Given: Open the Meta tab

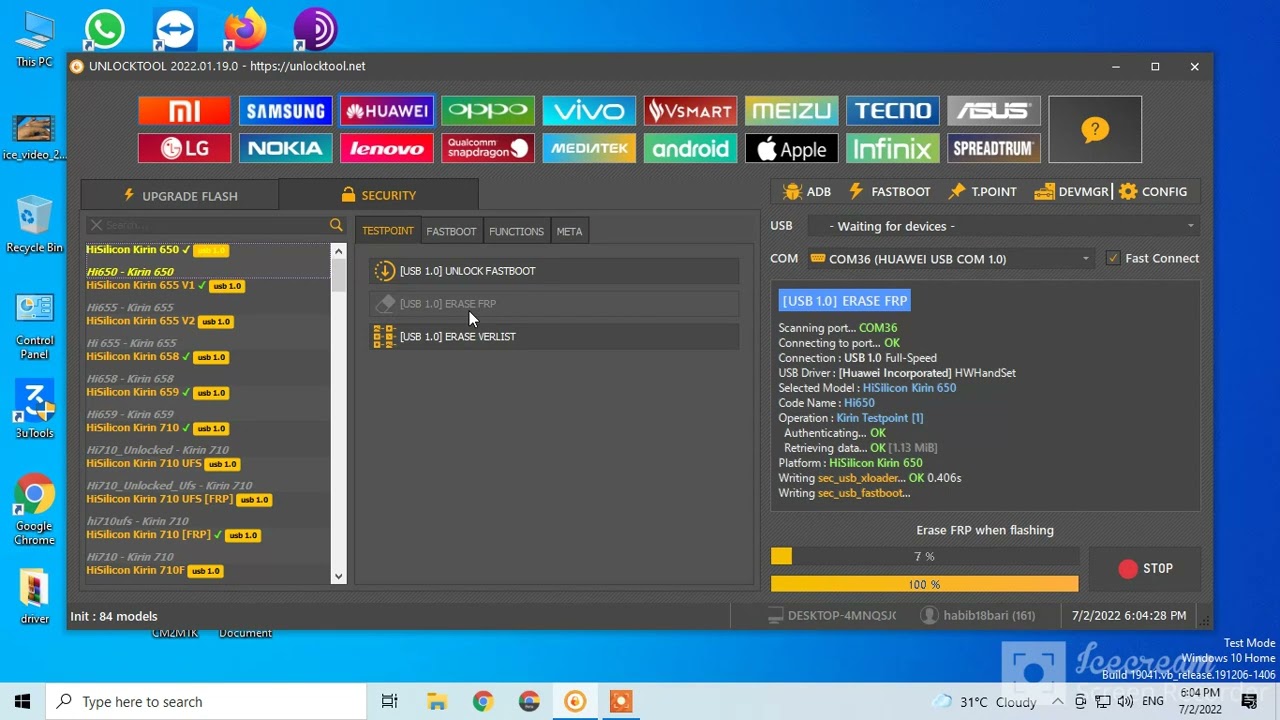Looking at the screenshot, I should (x=569, y=231).
